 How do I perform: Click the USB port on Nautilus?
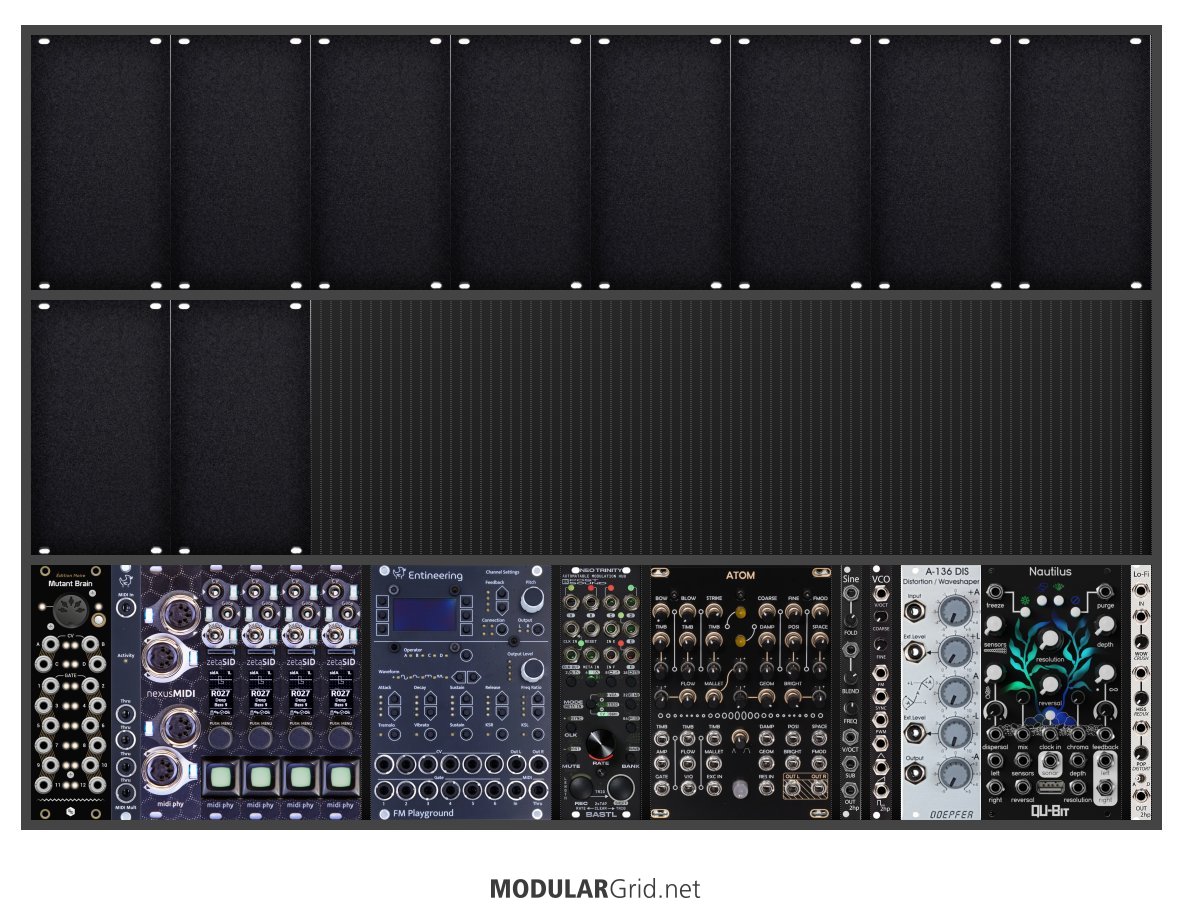point(1050,787)
